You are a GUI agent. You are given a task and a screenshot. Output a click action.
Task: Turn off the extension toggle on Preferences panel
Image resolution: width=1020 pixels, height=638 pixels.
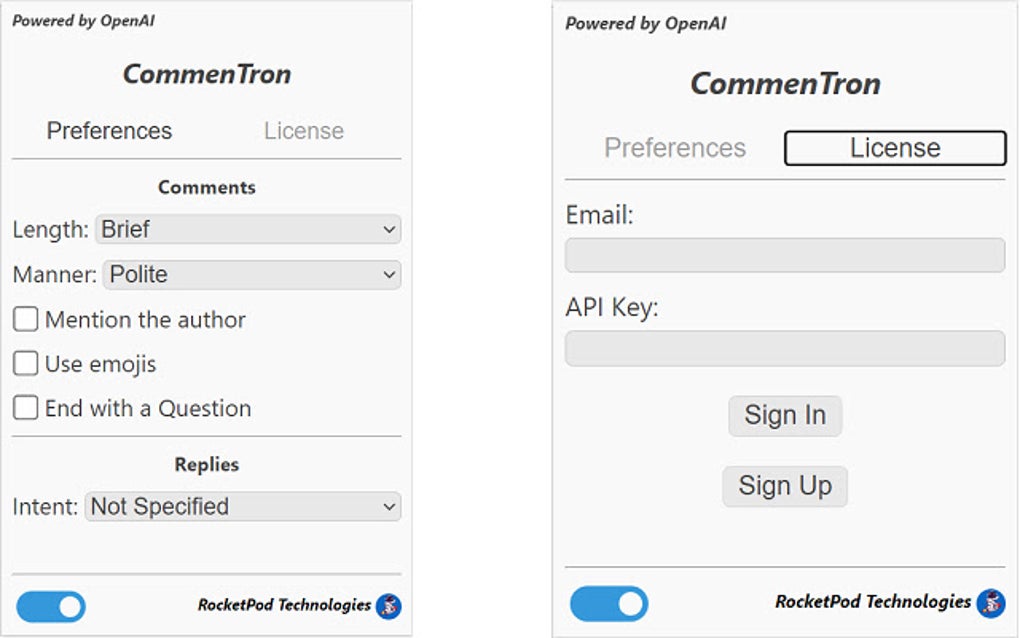point(50,606)
